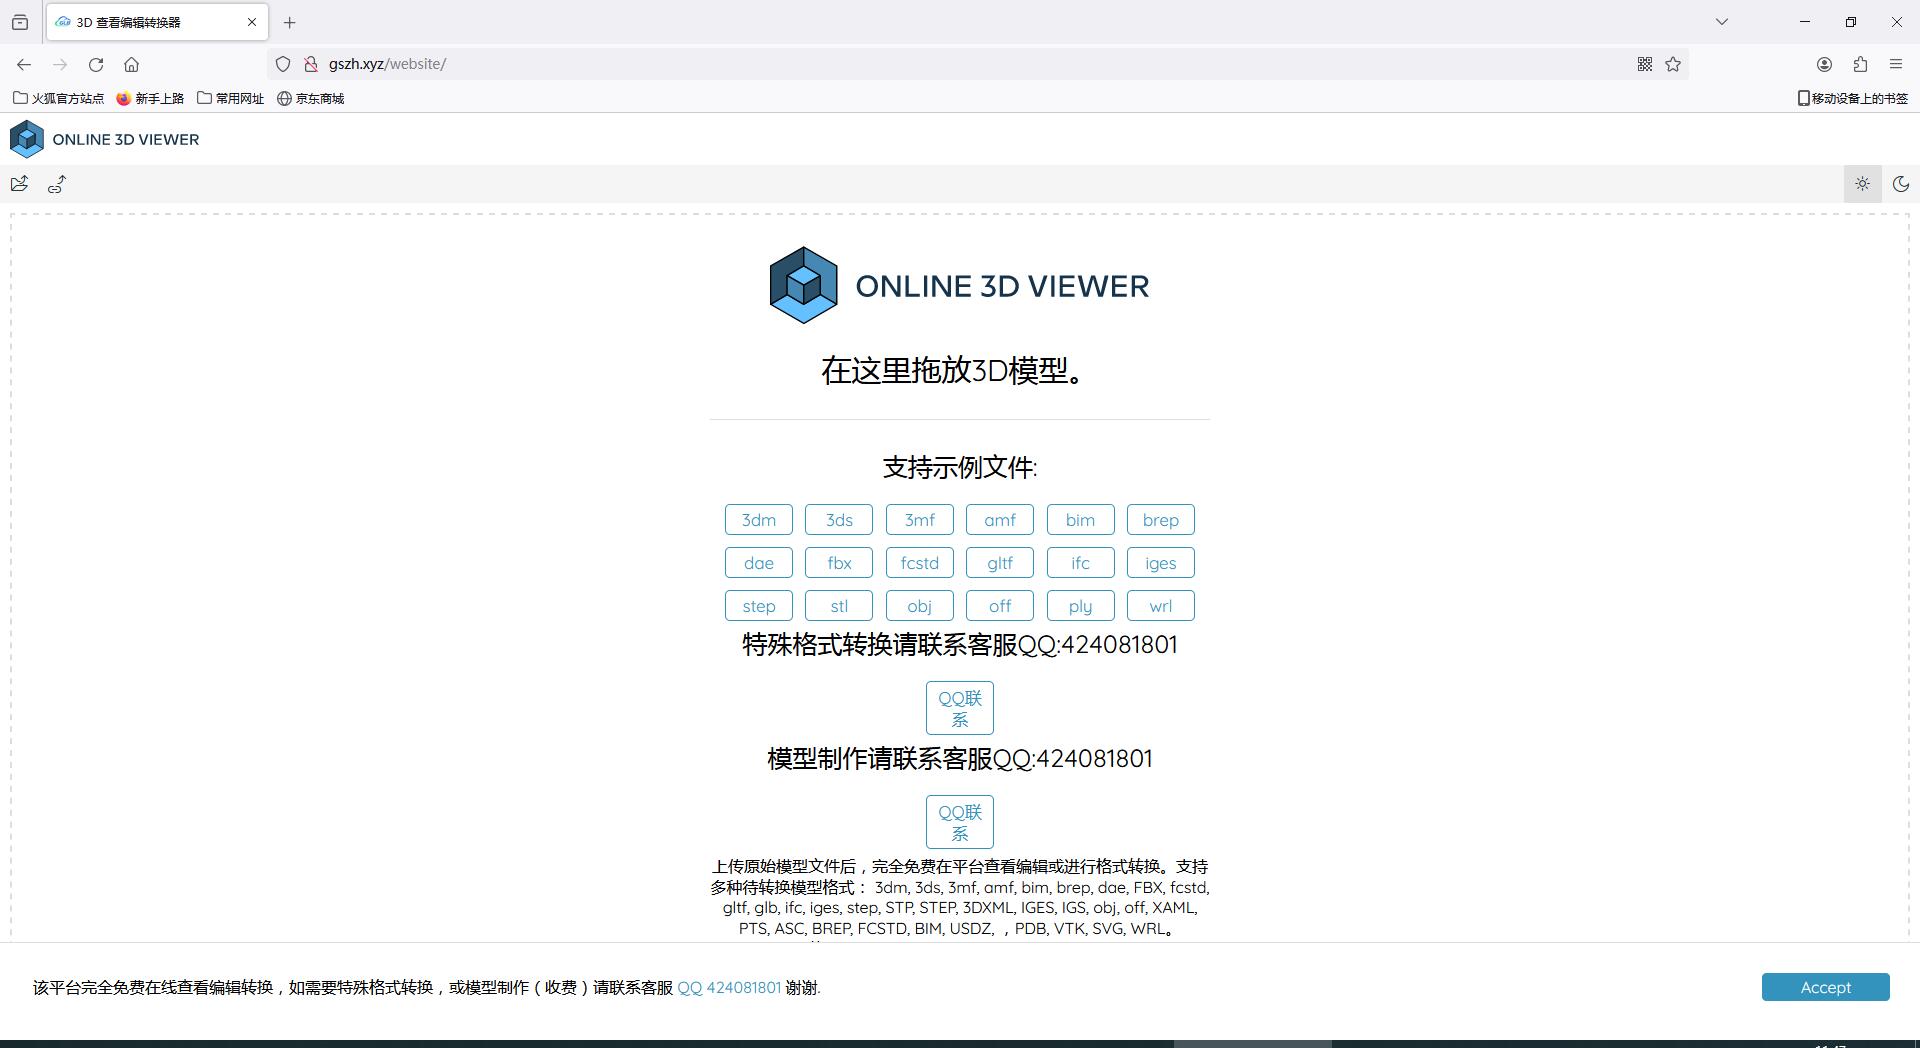Open the gltf example file
Screen dimensions: 1920x1048
[1000, 563]
